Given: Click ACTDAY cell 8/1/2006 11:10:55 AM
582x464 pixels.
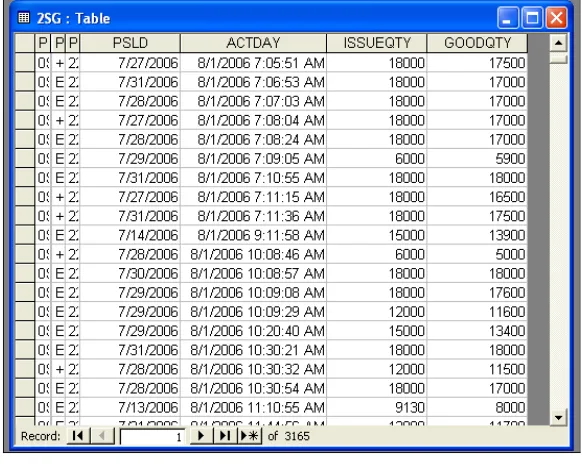Looking at the screenshot, I should (x=254, y=408).
